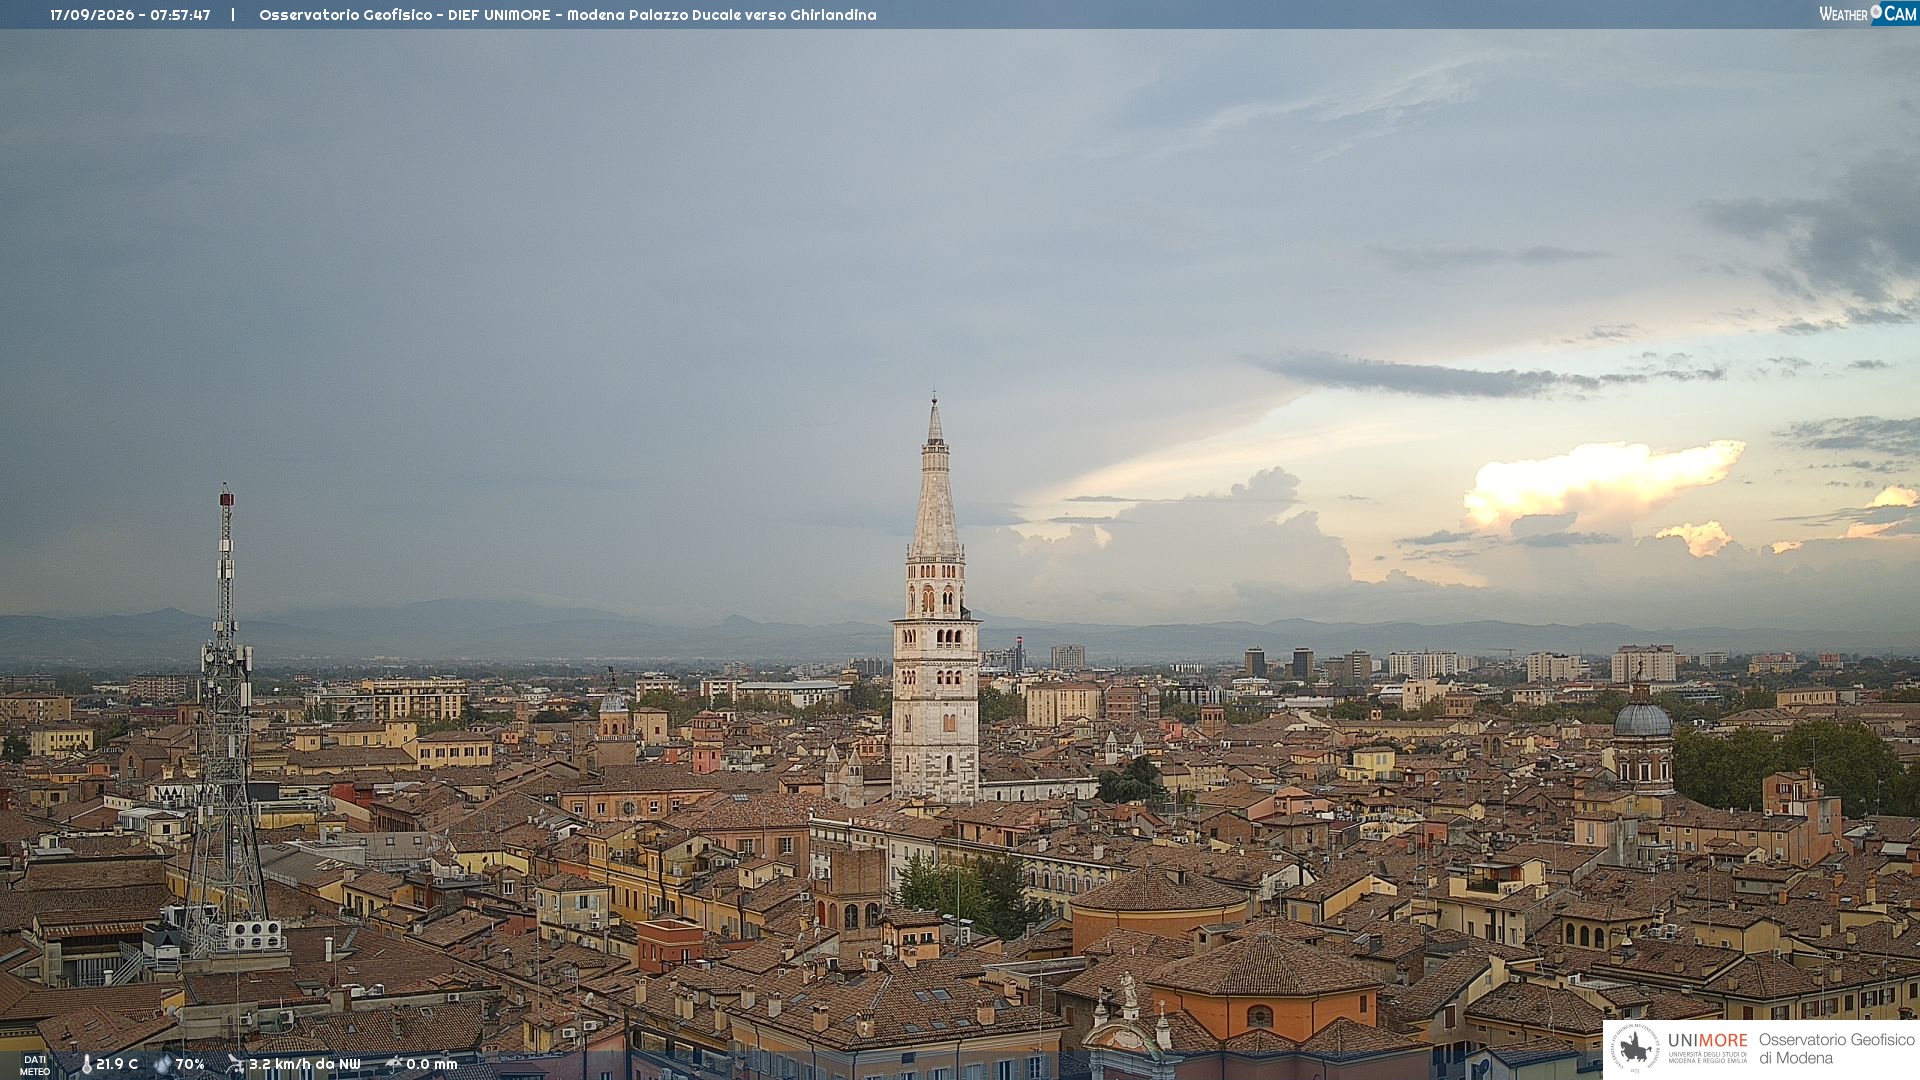Click the rain umbrella precipitation icon

point(394,1064)
